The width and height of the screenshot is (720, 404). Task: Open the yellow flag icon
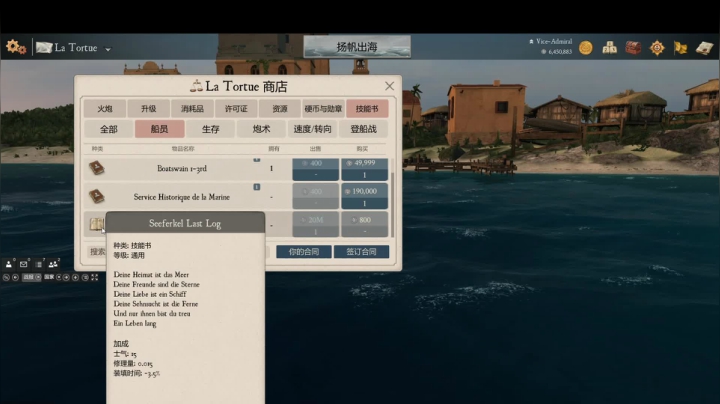pyautogui.click(x=681, y=48)
